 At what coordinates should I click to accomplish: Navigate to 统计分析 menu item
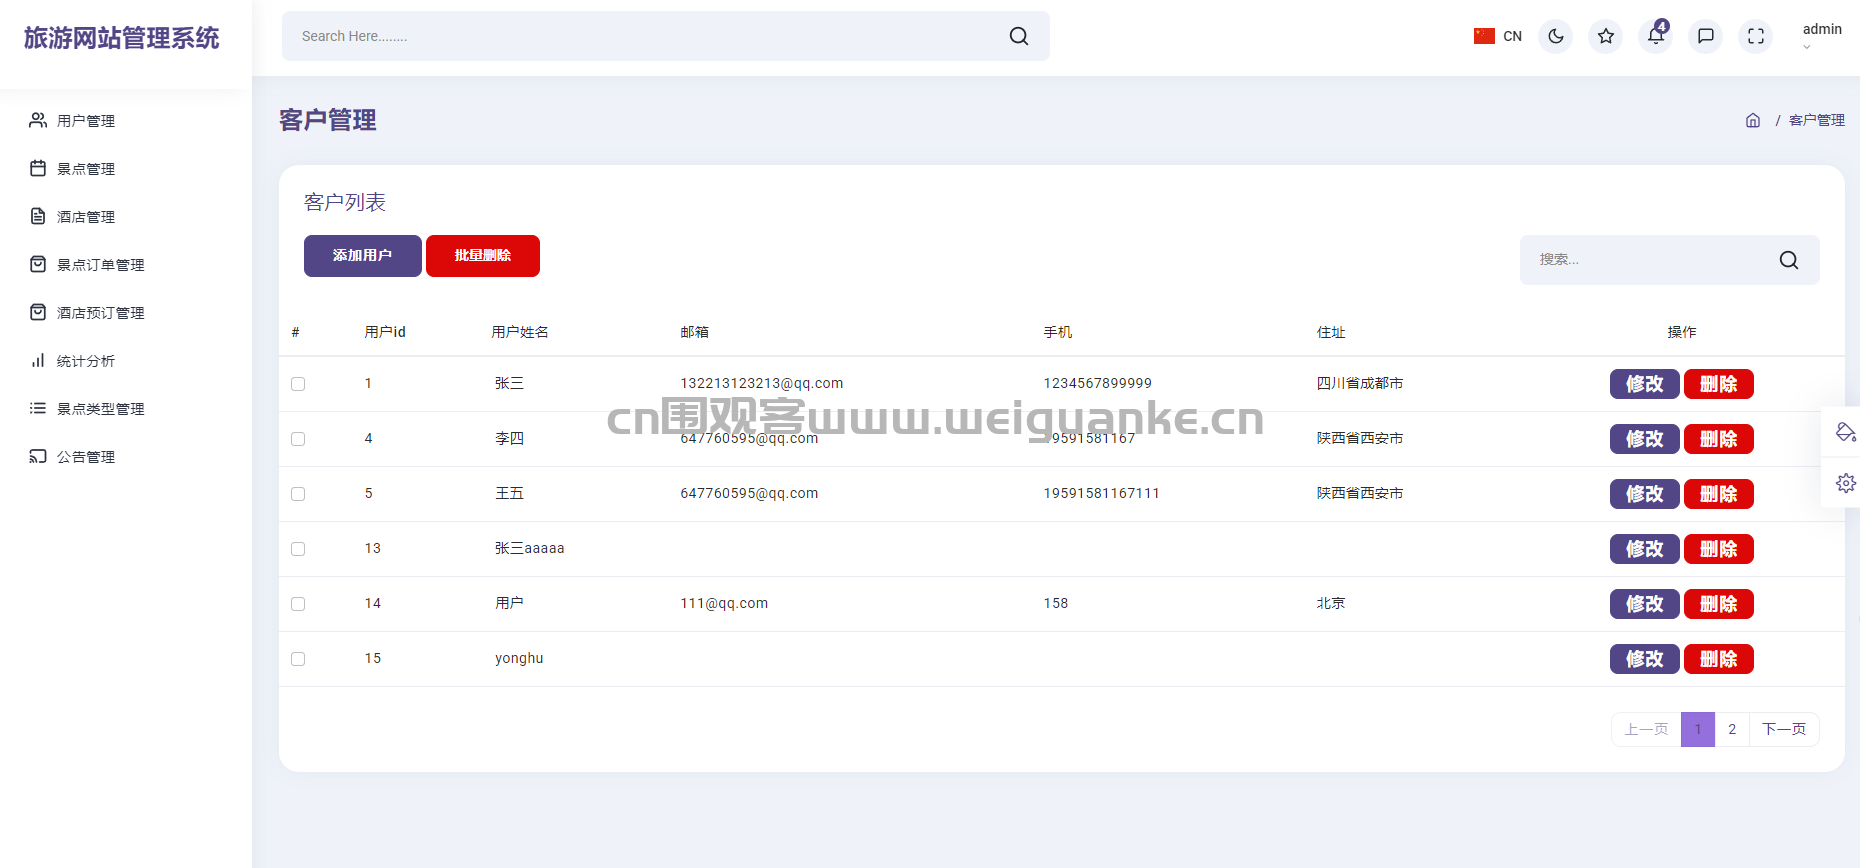click(x=86, y=361)
